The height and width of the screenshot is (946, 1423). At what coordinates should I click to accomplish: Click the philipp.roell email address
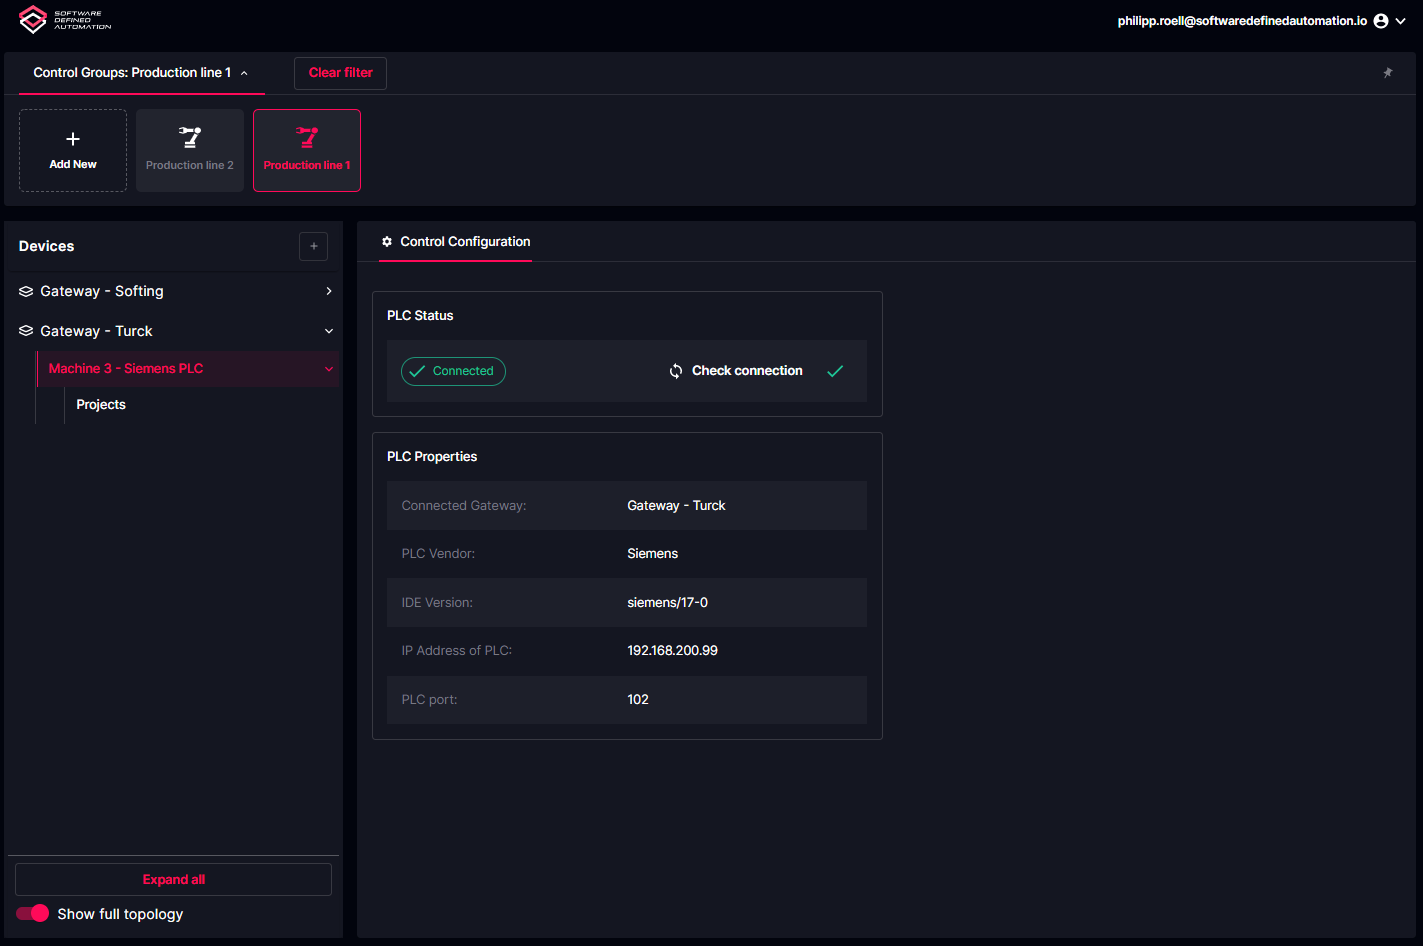coord(1242,21)
